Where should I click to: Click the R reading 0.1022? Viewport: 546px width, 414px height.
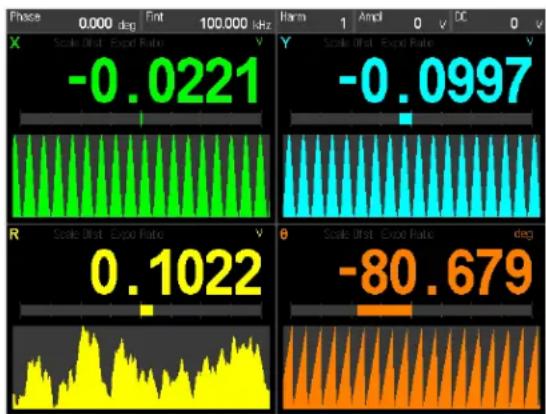coord(176,273)
